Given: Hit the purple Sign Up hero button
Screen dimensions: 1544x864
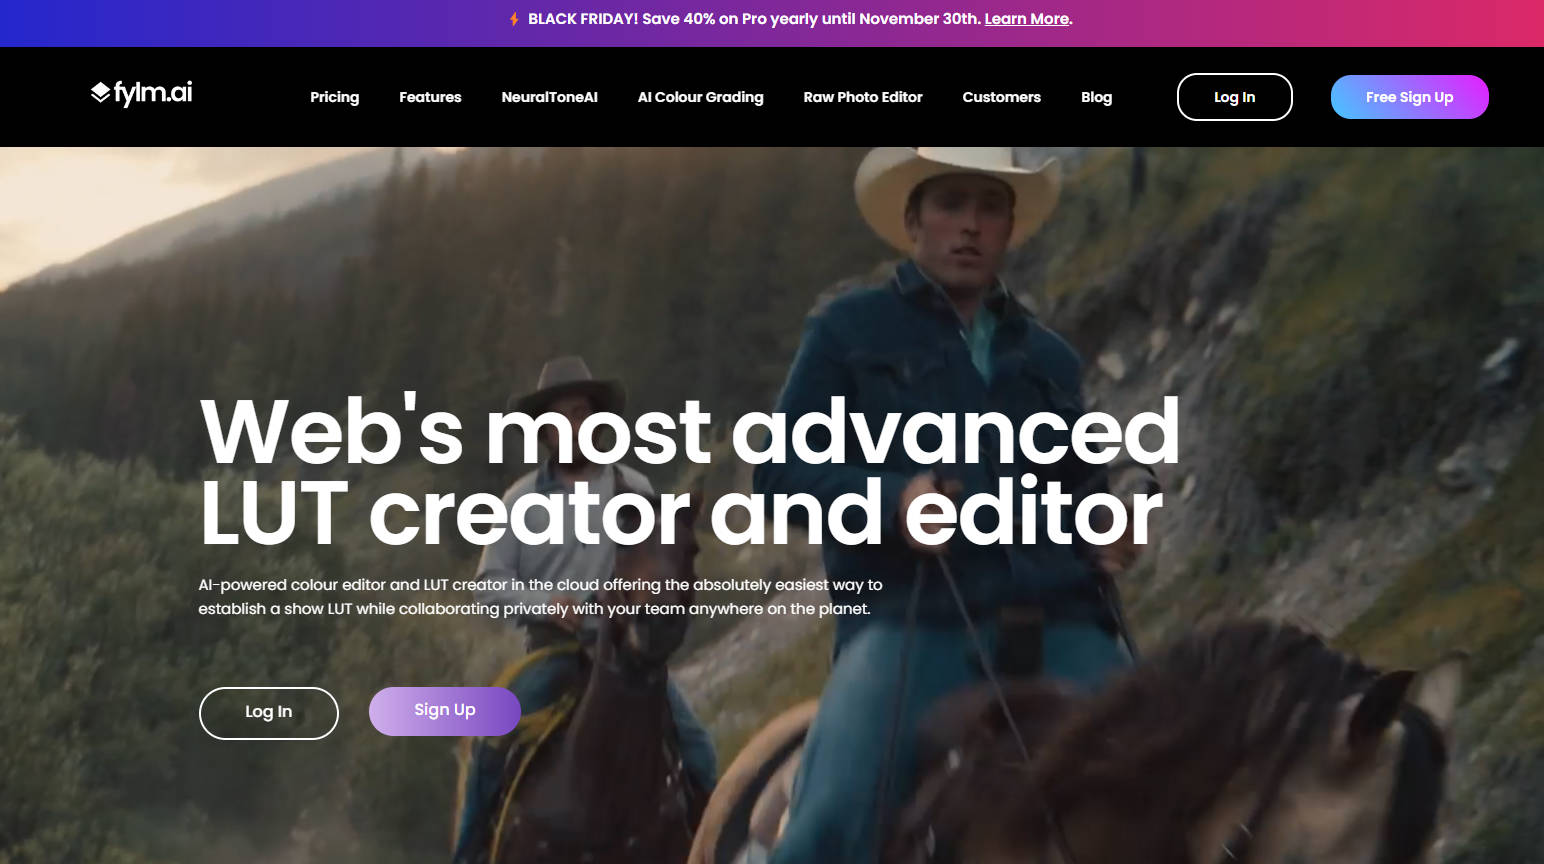Looking at the screenshot, I should (444, 711).
